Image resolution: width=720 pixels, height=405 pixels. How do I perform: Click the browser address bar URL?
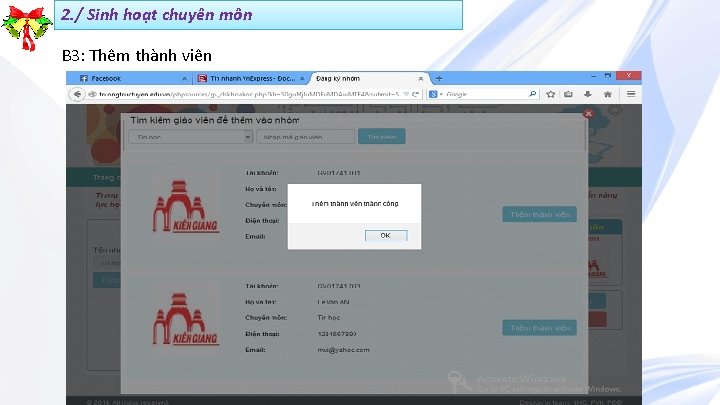coord(248,94)
